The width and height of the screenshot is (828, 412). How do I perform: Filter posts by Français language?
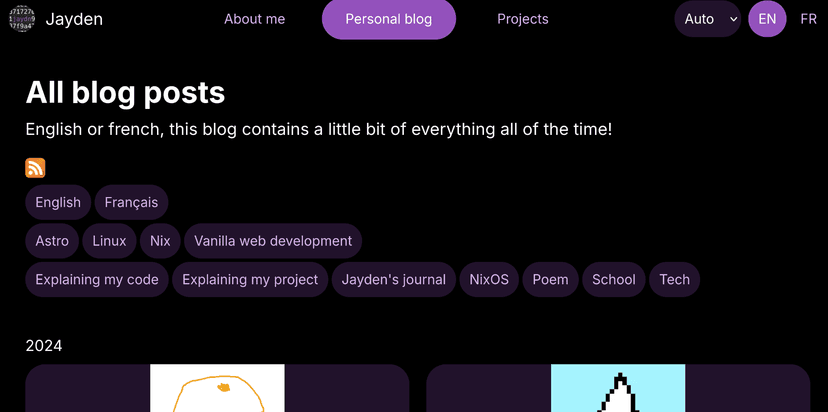click(131, 202)
